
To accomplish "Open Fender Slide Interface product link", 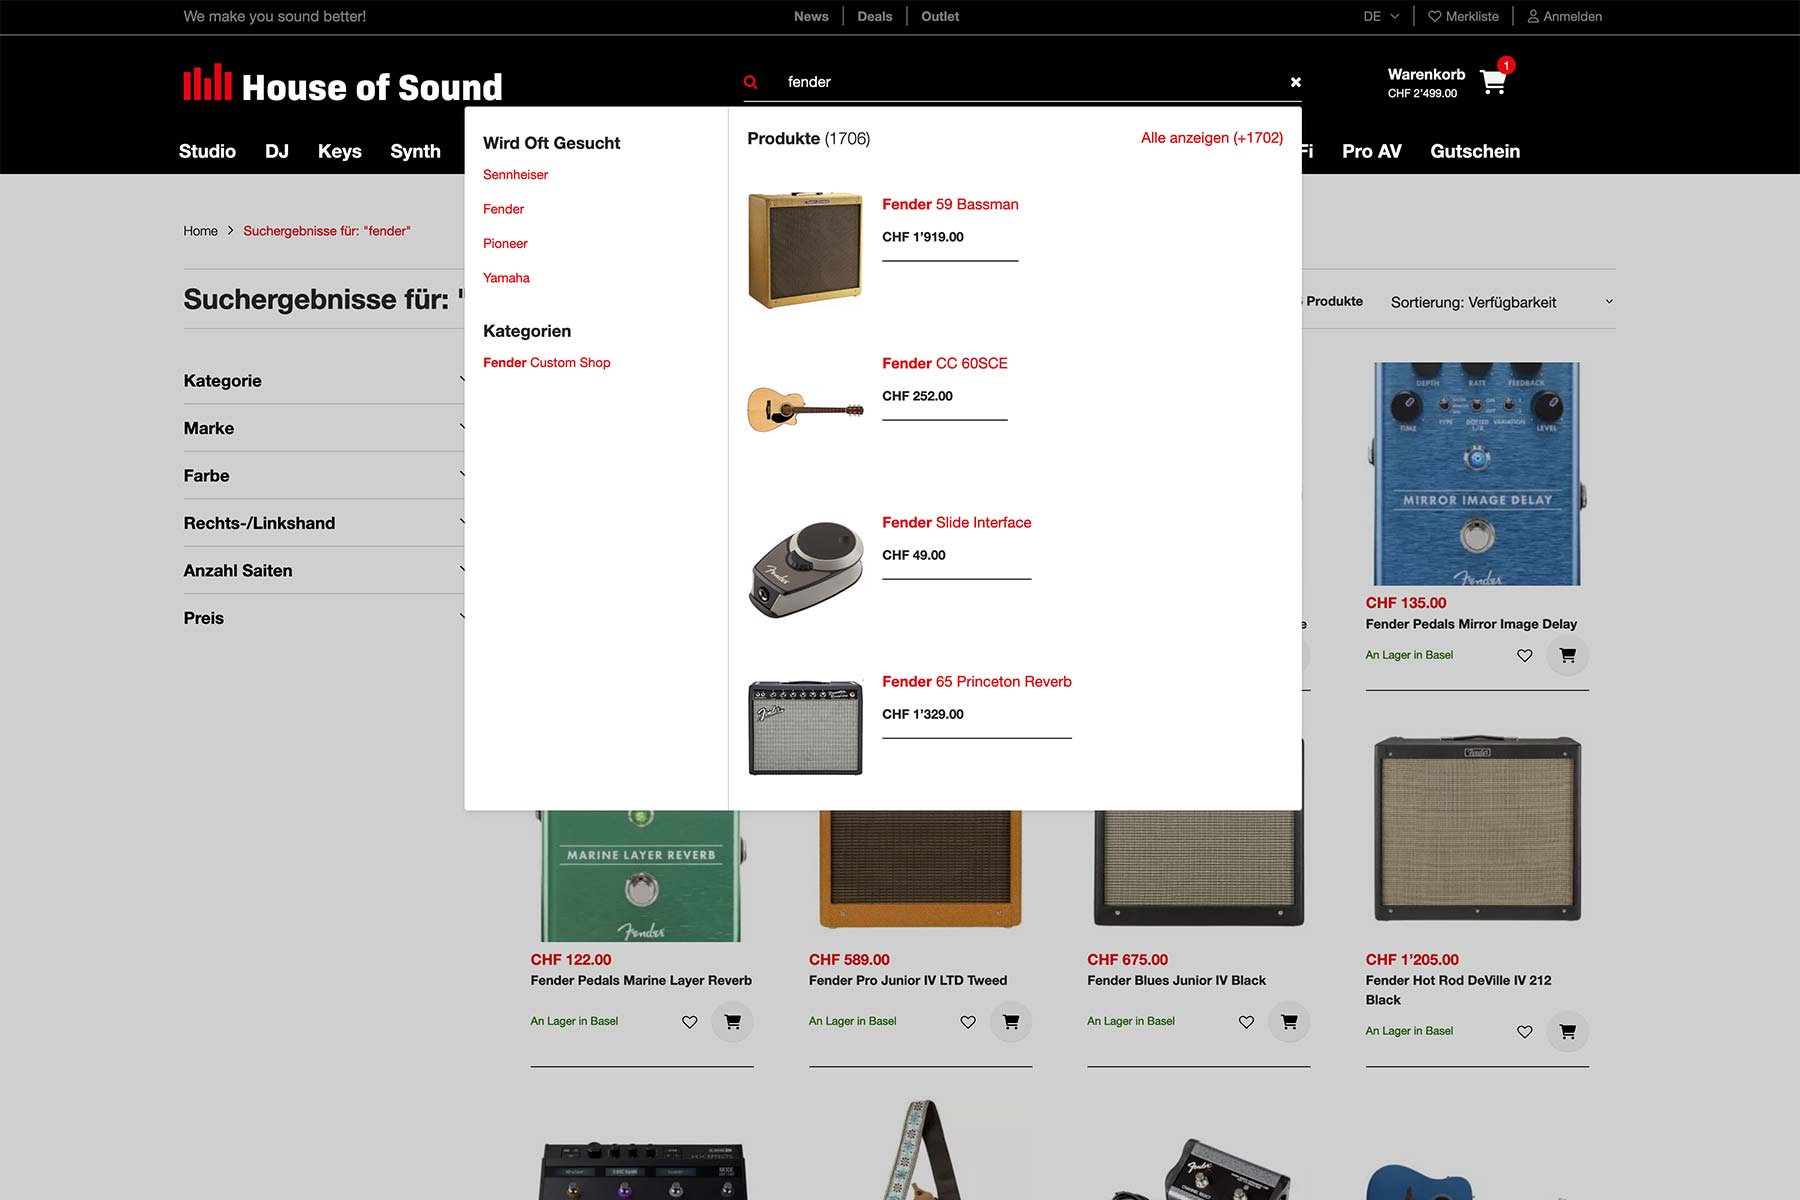I will tap(956, 522).
